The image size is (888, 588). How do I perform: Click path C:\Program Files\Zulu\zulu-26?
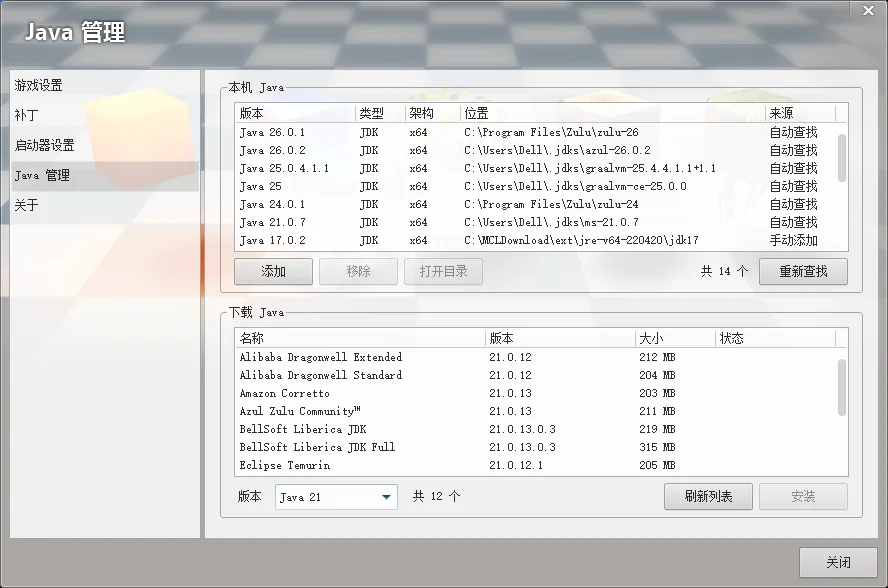(x=551, y=133)
